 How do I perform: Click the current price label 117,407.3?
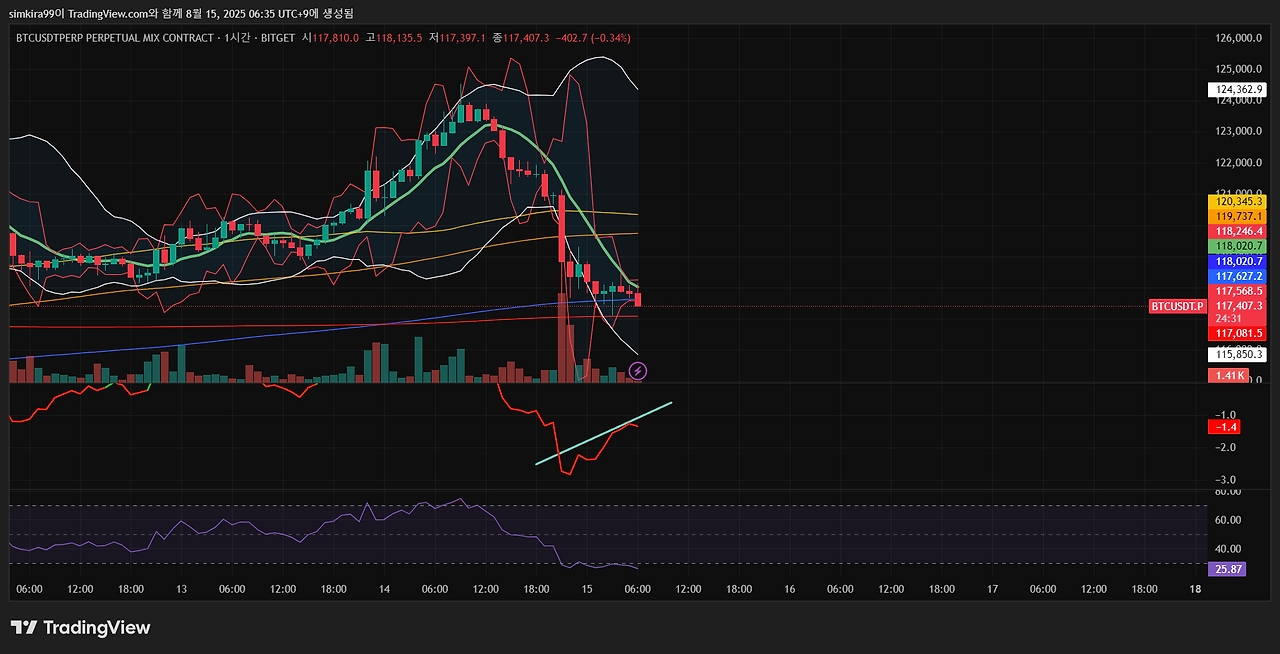pyautogui.click(x=1238, y=306)
